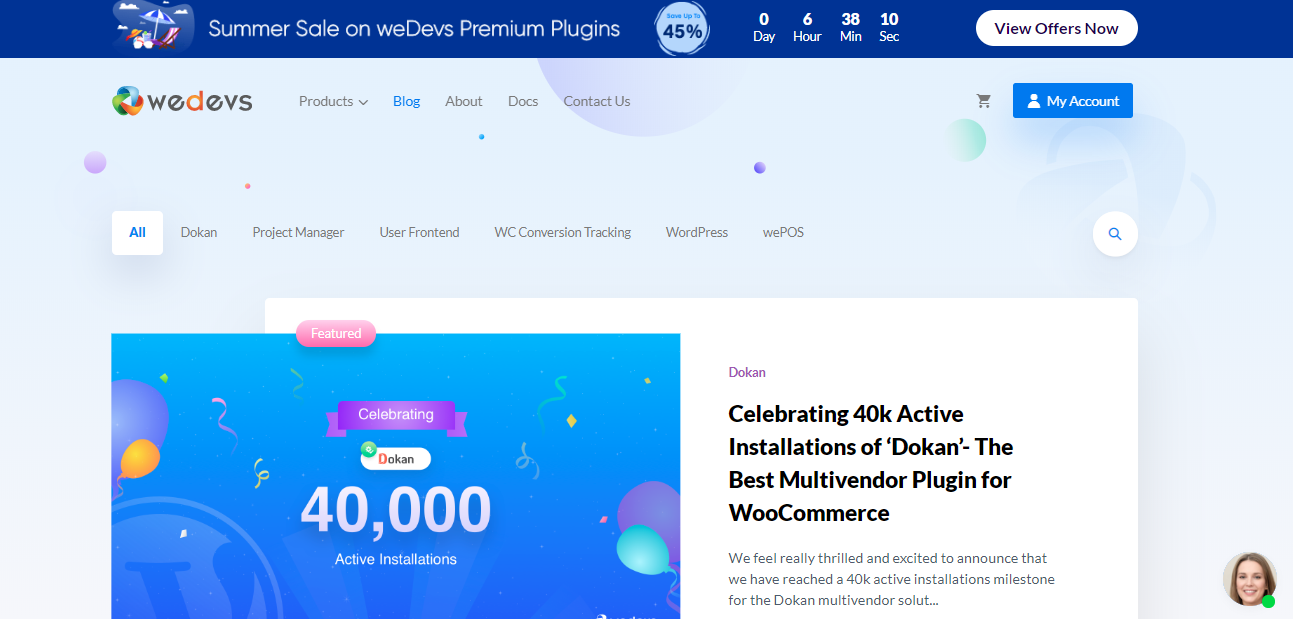Click the beach umbrella sale illustration
This screenshot has width=1293, height=619.
pos(154,26)
